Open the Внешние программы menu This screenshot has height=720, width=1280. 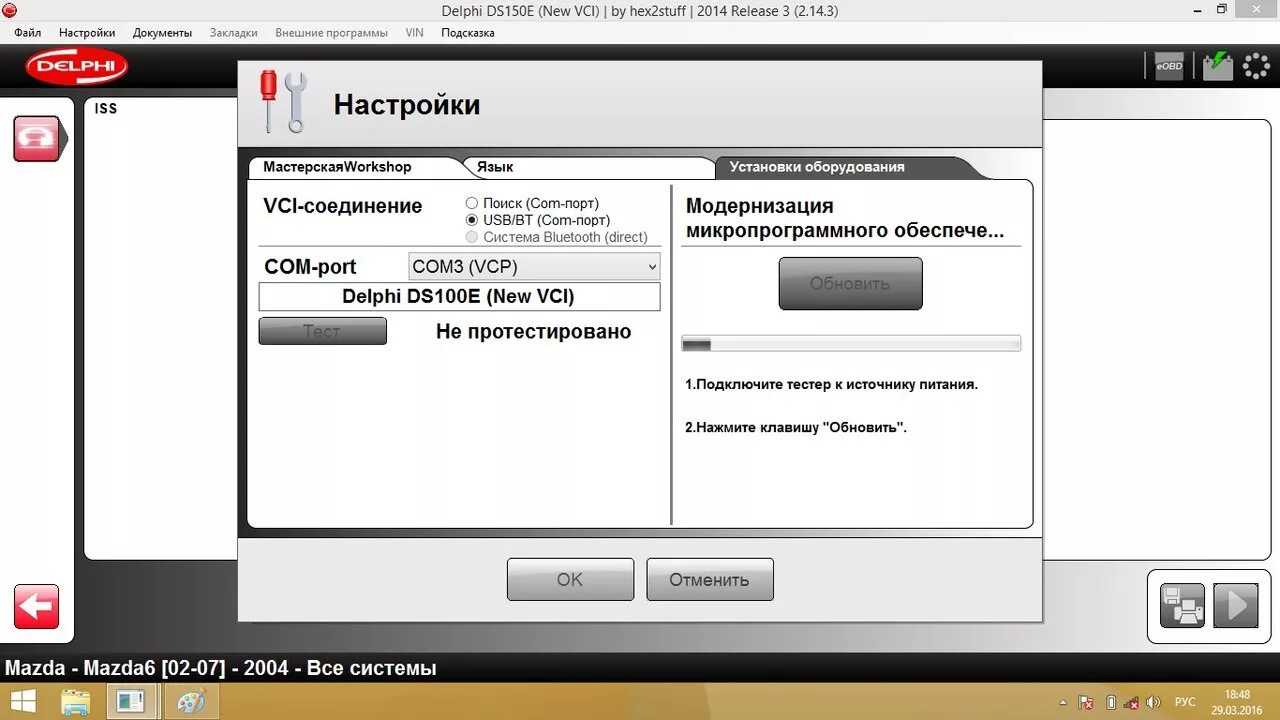pos(331,32)
